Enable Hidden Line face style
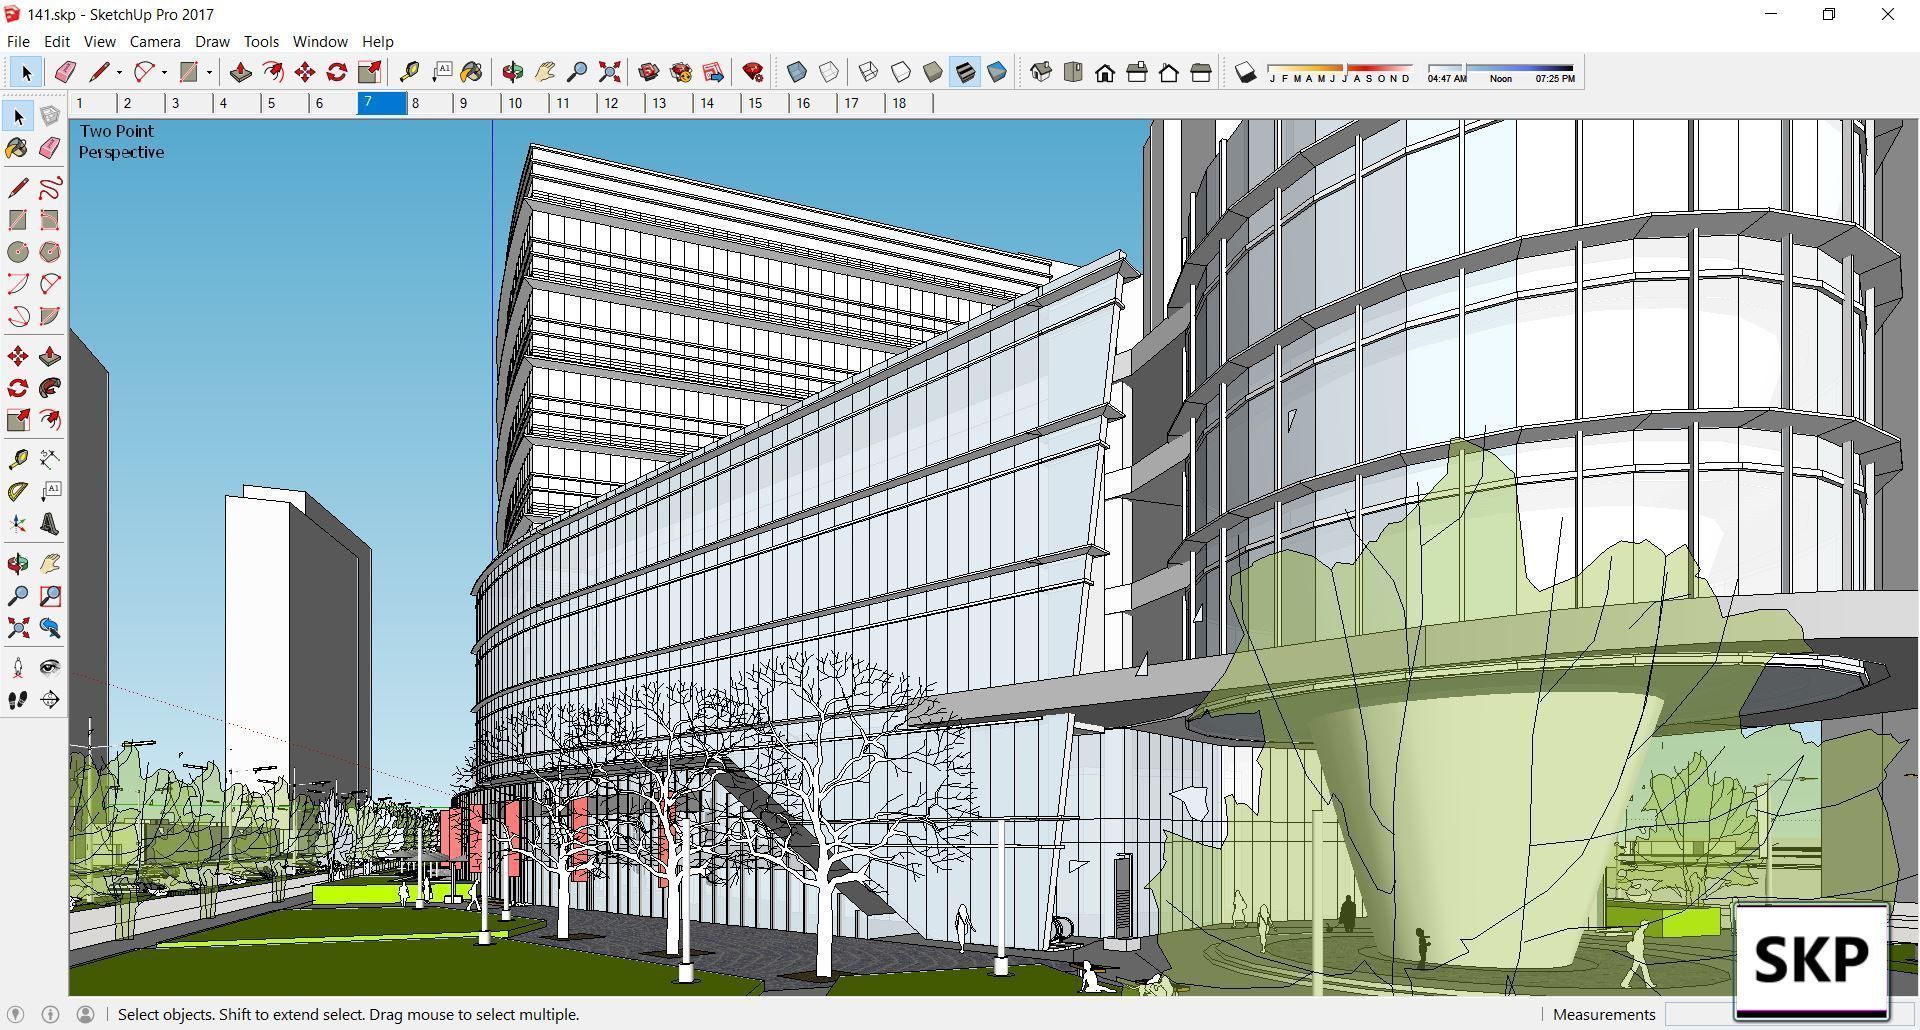Screen dimensions: 1920x1030 pos(900,72)
